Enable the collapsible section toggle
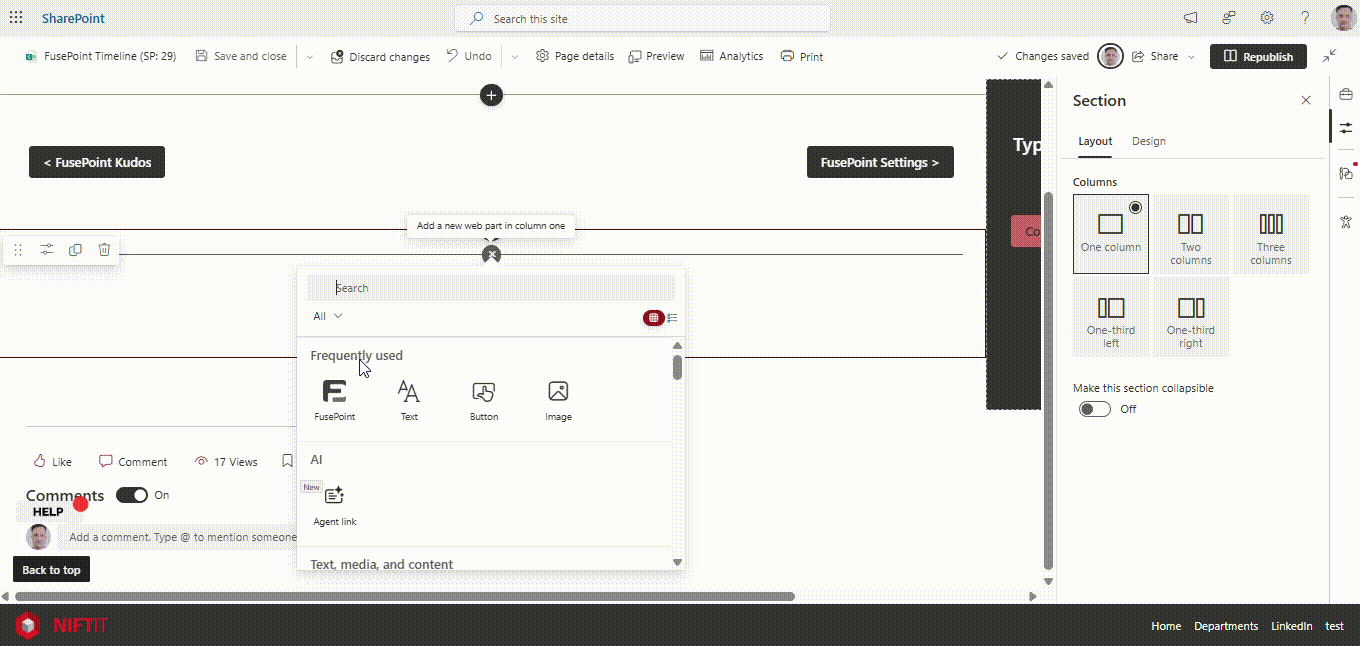The height and width of the screenshot is (646, 1360). 1094,409
